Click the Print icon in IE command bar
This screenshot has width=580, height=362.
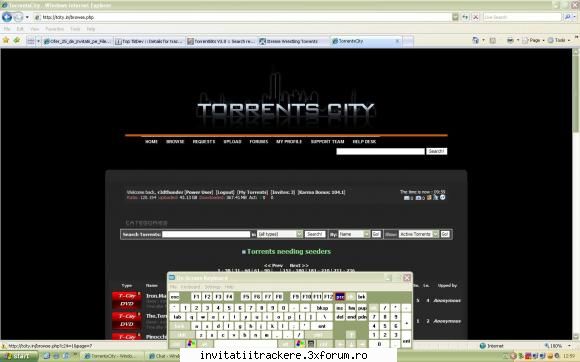510,40
